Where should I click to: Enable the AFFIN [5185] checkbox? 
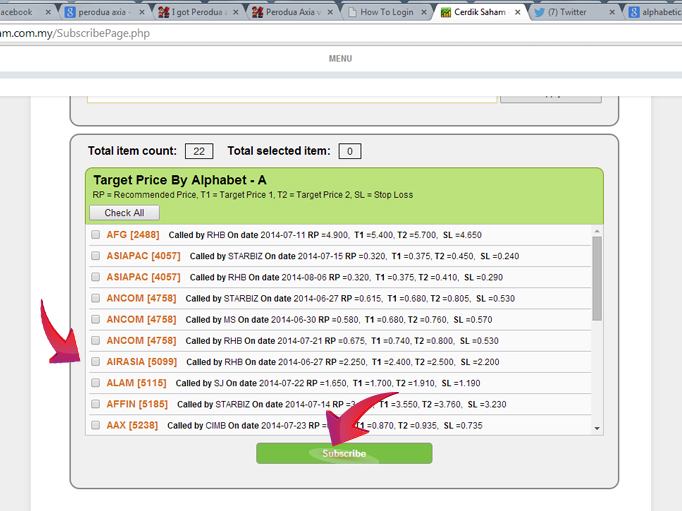(96, 404)
